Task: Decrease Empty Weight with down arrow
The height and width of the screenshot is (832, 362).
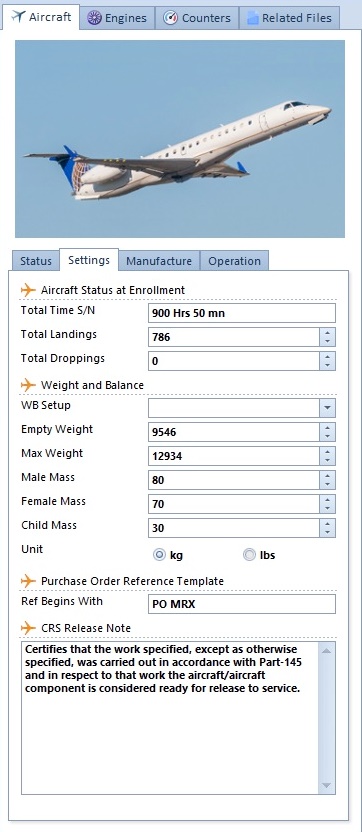Action: tap(327, 437)
